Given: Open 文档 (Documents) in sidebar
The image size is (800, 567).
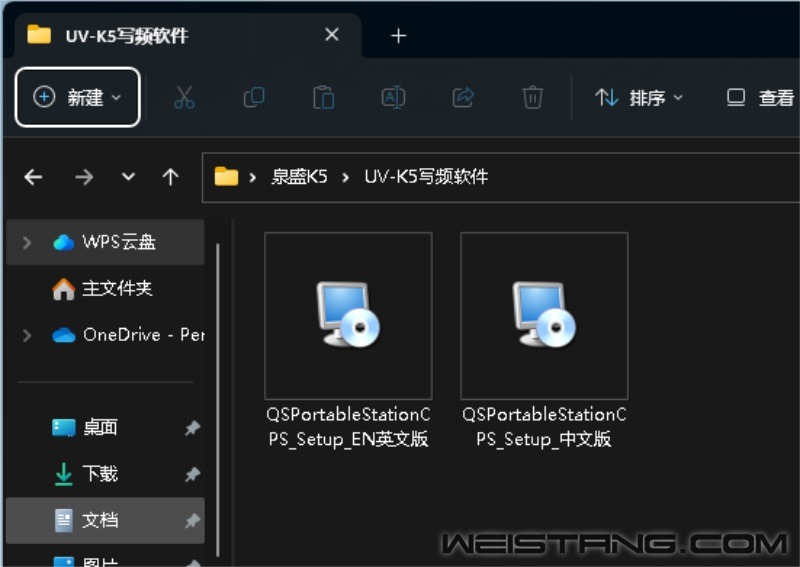Looking at the screenshot, I should click(x=105, y=520).
